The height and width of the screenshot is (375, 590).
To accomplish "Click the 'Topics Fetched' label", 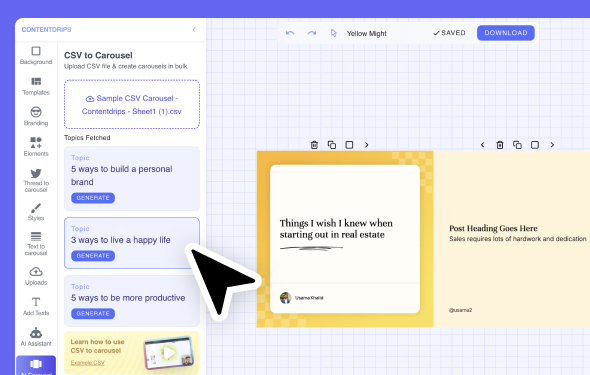I will pyautogui.click(x=87, y=138).
